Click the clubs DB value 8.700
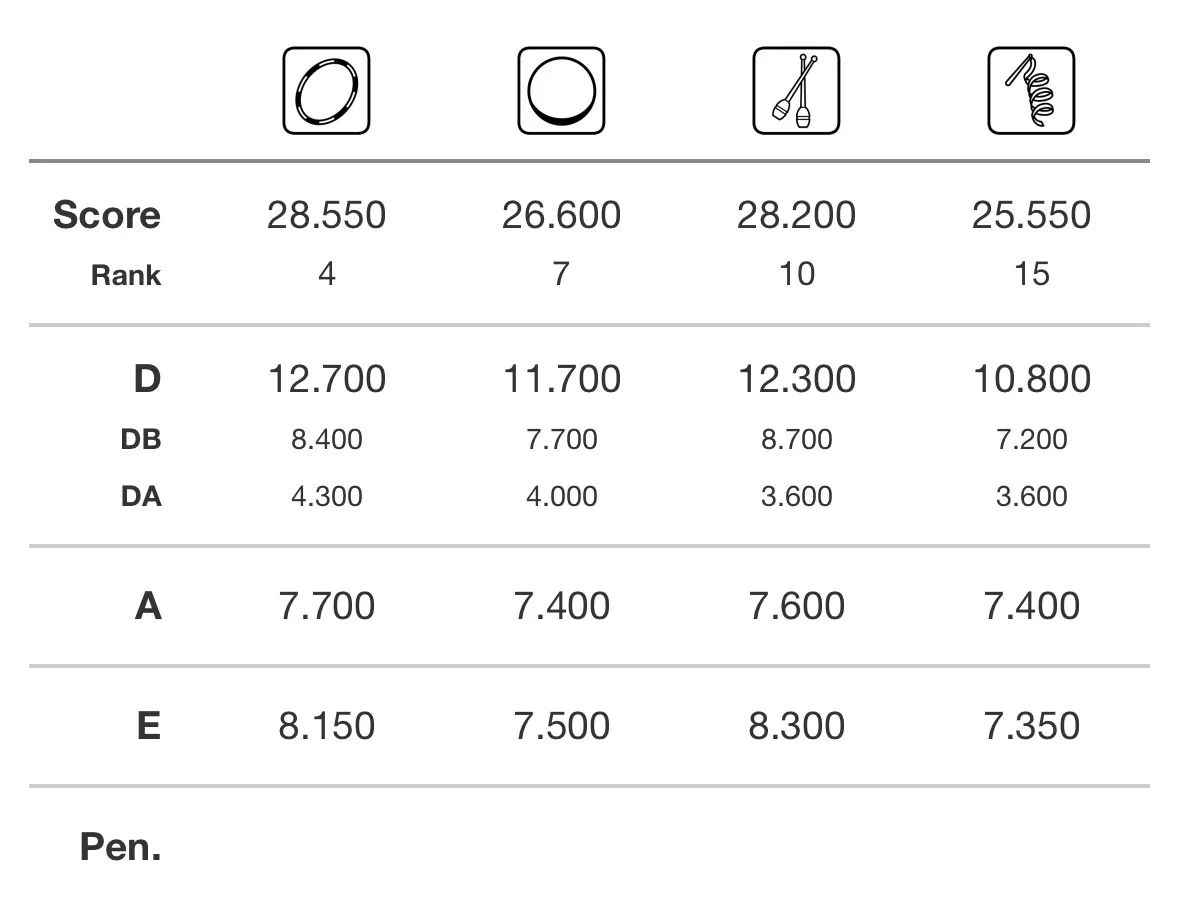 point(796,439)
